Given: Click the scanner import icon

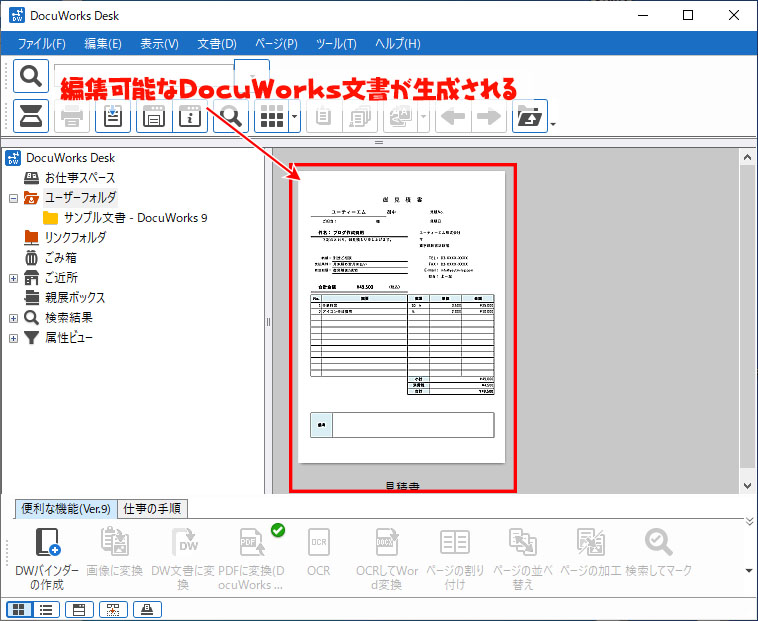Looking at the screenshot, I should (x=31, y=116).
